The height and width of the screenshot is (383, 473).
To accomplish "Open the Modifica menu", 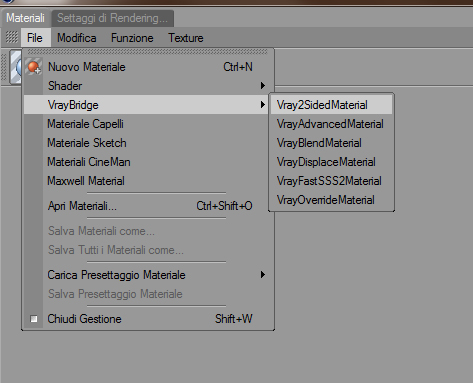I will click(x=77, y=38).
